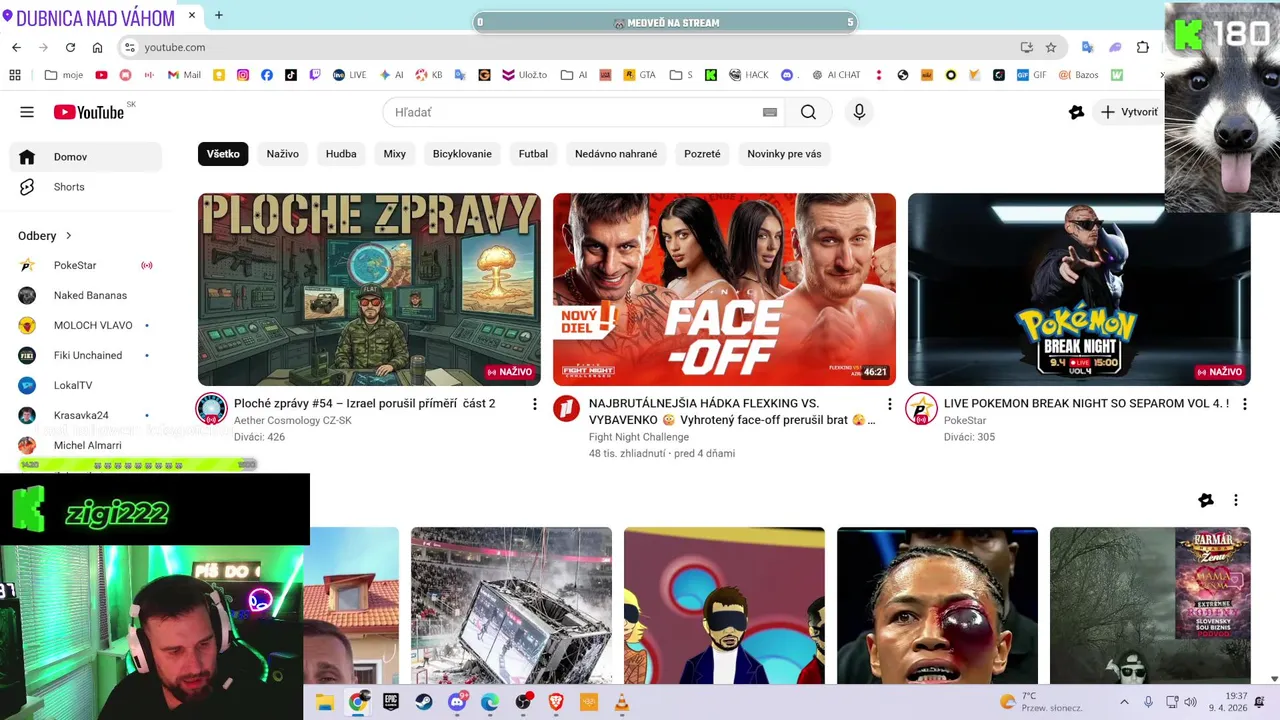The width and height of the screenshot is (1280, 720).
Task: Select the Mixy filter chip
Action: tap(395, 154)
